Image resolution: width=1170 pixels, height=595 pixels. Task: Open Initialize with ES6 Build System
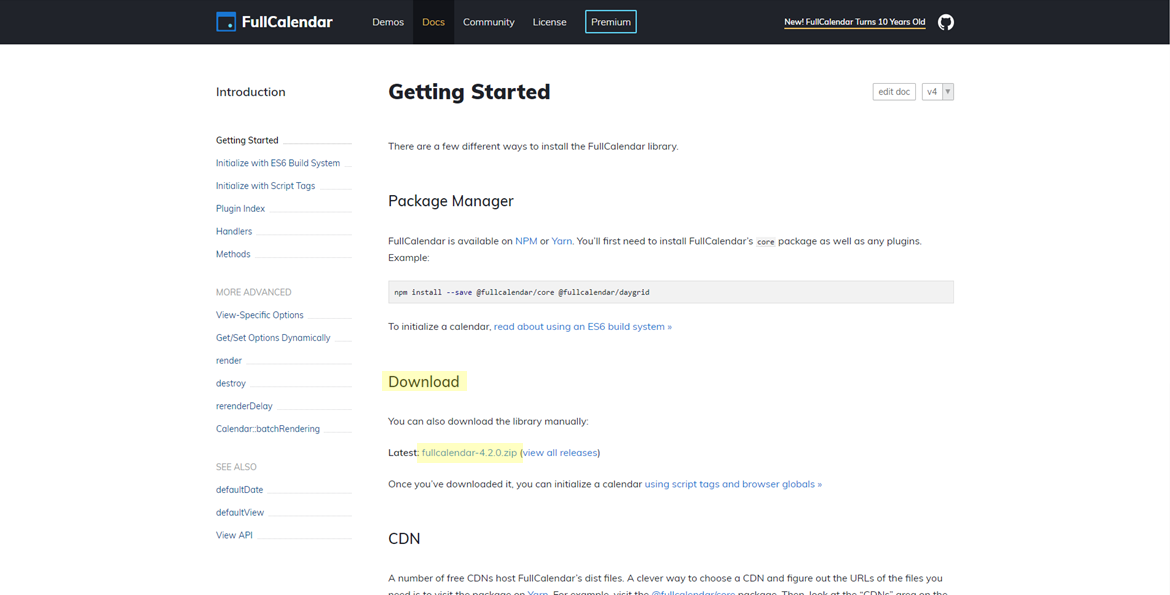tap(278, 163)
